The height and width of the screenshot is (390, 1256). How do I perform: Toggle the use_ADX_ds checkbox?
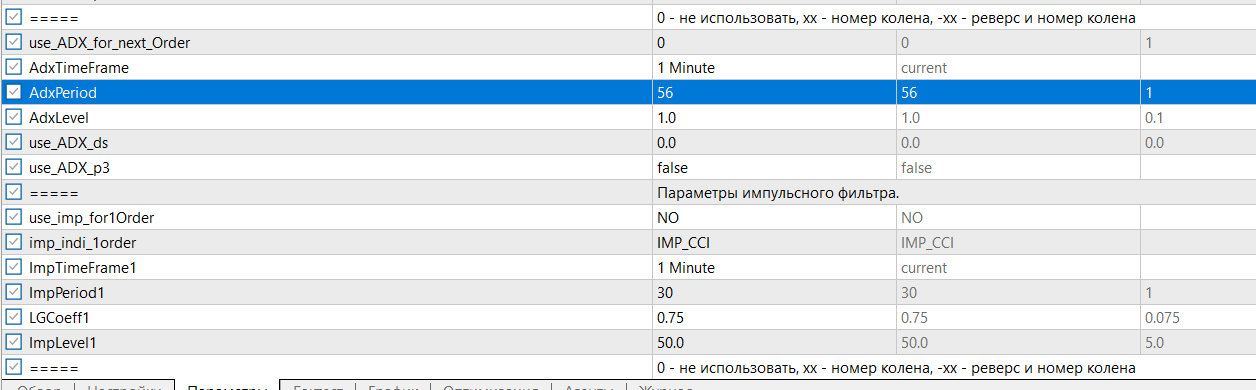(14, 143)
